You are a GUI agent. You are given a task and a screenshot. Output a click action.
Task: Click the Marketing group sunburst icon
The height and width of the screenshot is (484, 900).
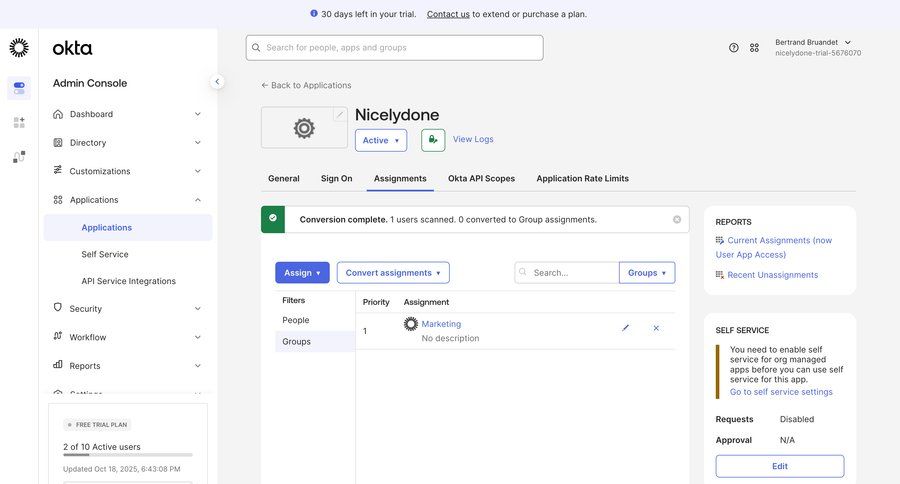[410, 324]
